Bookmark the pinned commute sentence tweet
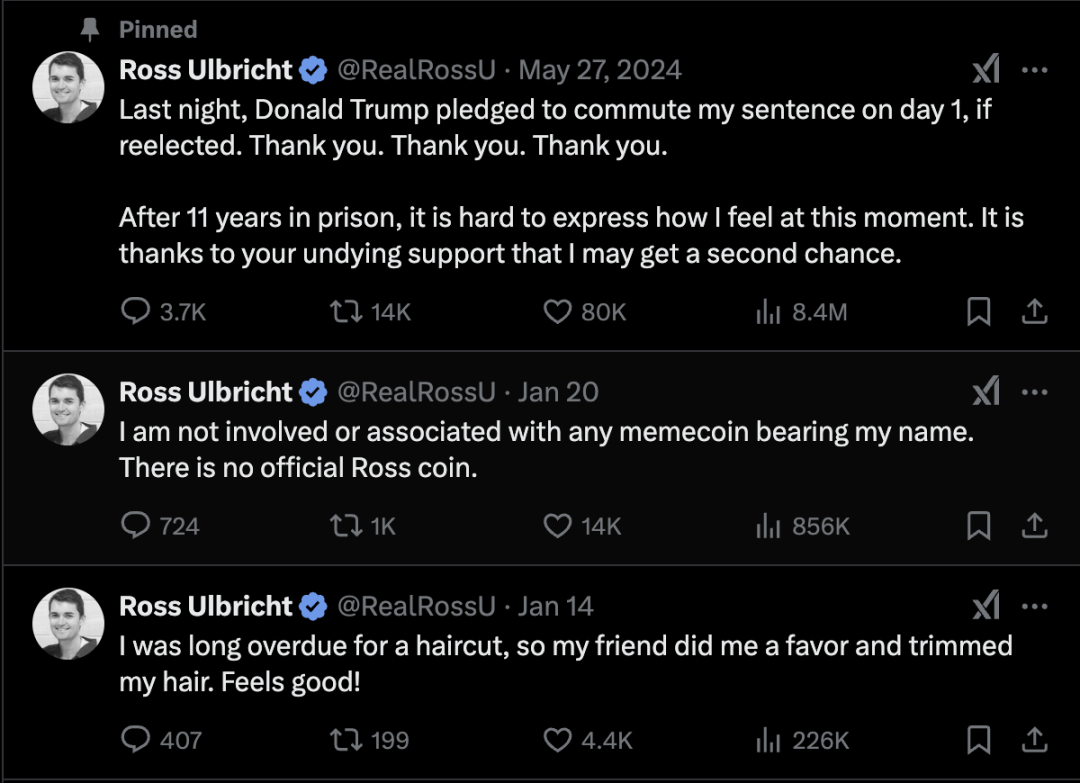This screenshot has height=783, width=1080. [979, 312]
